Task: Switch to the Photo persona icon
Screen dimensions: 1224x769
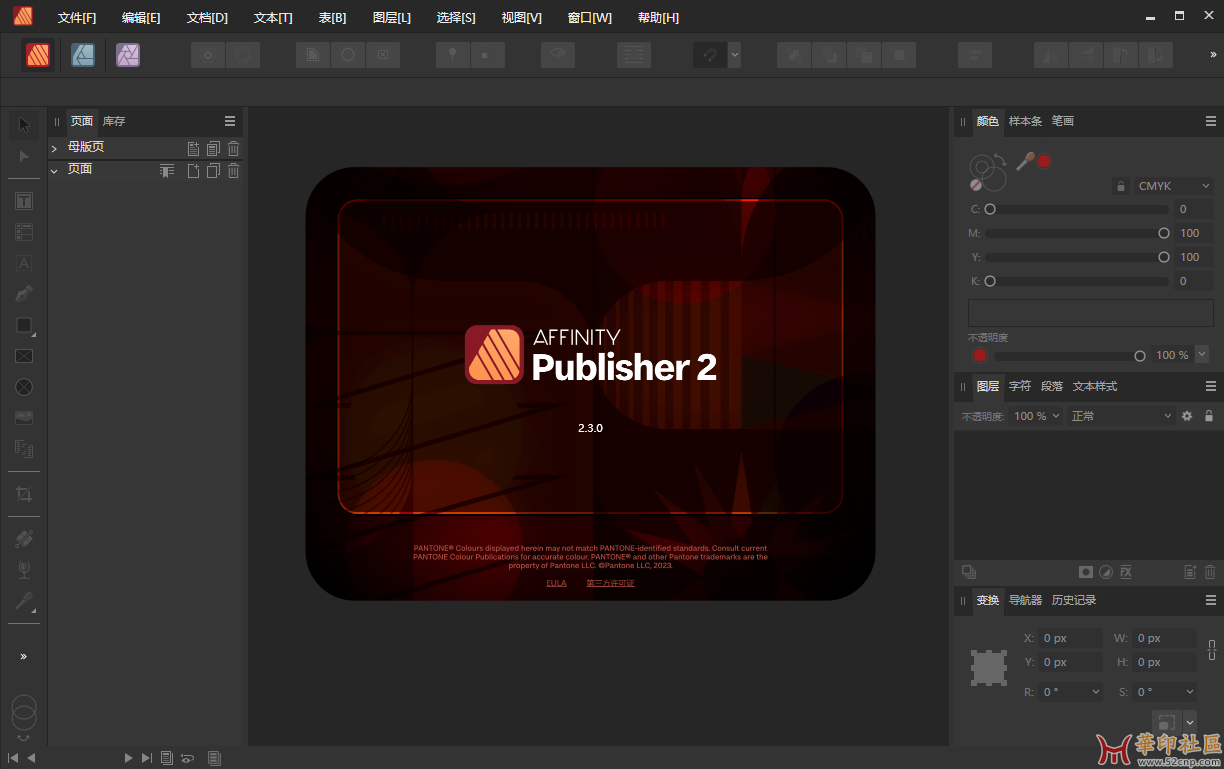Action: click(127, 55)
